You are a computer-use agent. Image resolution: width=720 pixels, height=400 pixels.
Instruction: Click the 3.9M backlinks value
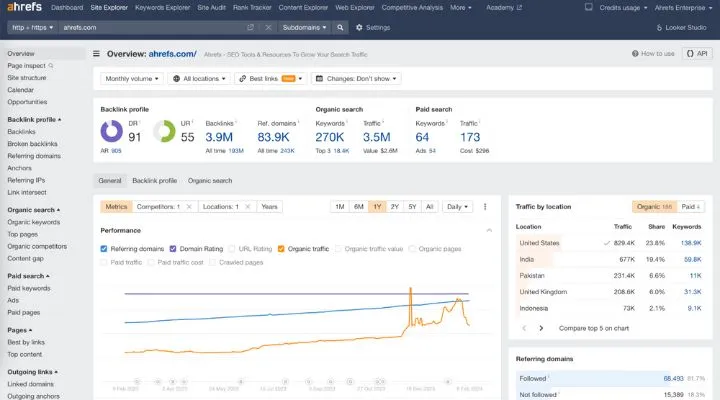[x=219, y=137]
